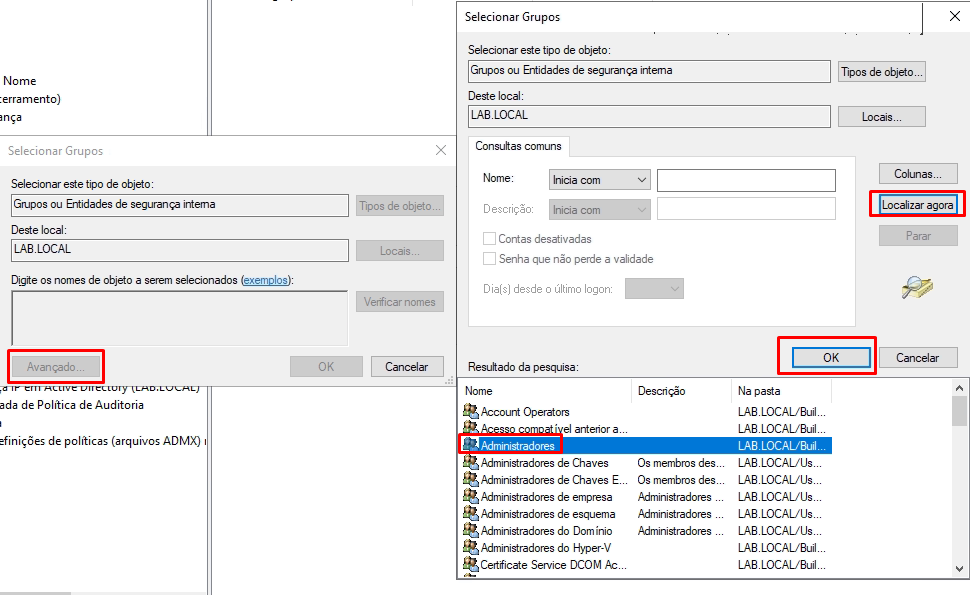
Task: Toggle Senha que não perde a validade checkbox
Action: (490, 259)
